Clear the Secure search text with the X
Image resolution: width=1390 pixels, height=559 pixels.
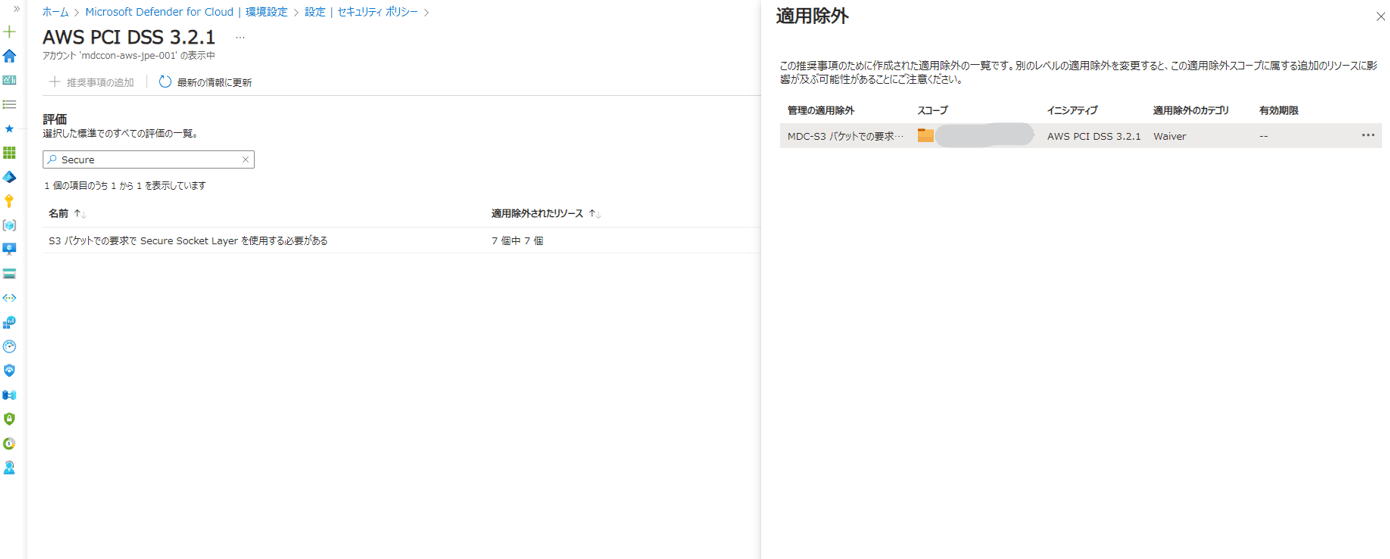click(245, 159)
